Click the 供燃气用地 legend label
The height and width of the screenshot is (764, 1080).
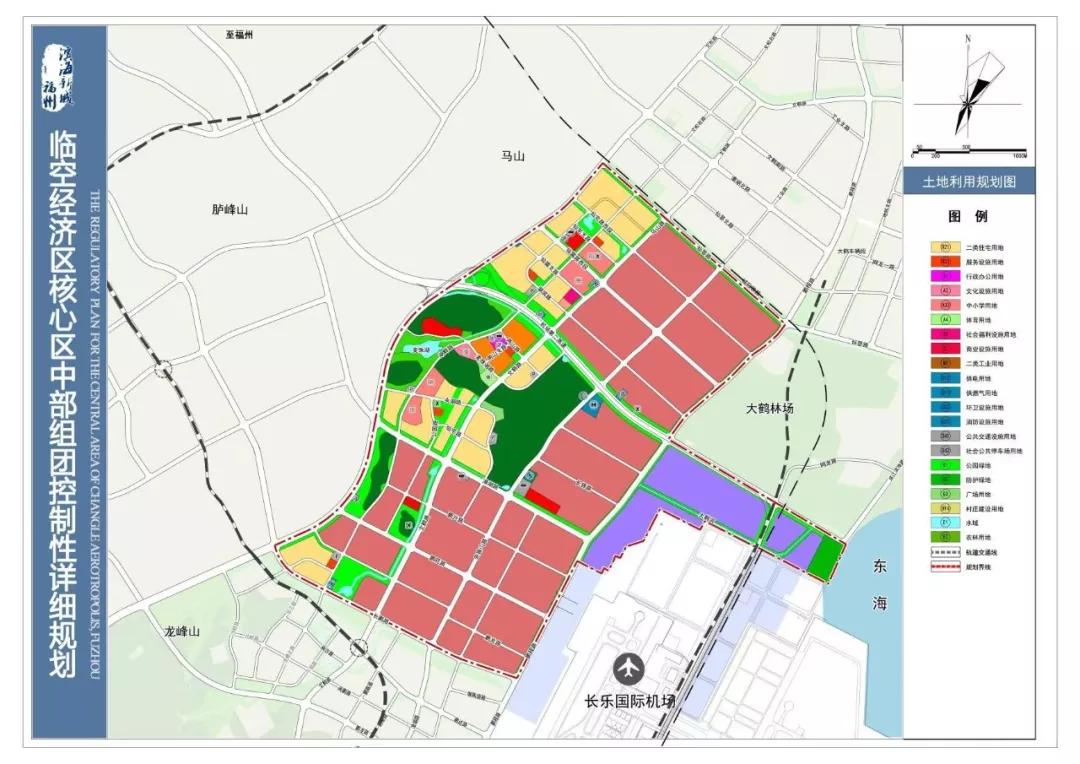(x=982, y=393)
